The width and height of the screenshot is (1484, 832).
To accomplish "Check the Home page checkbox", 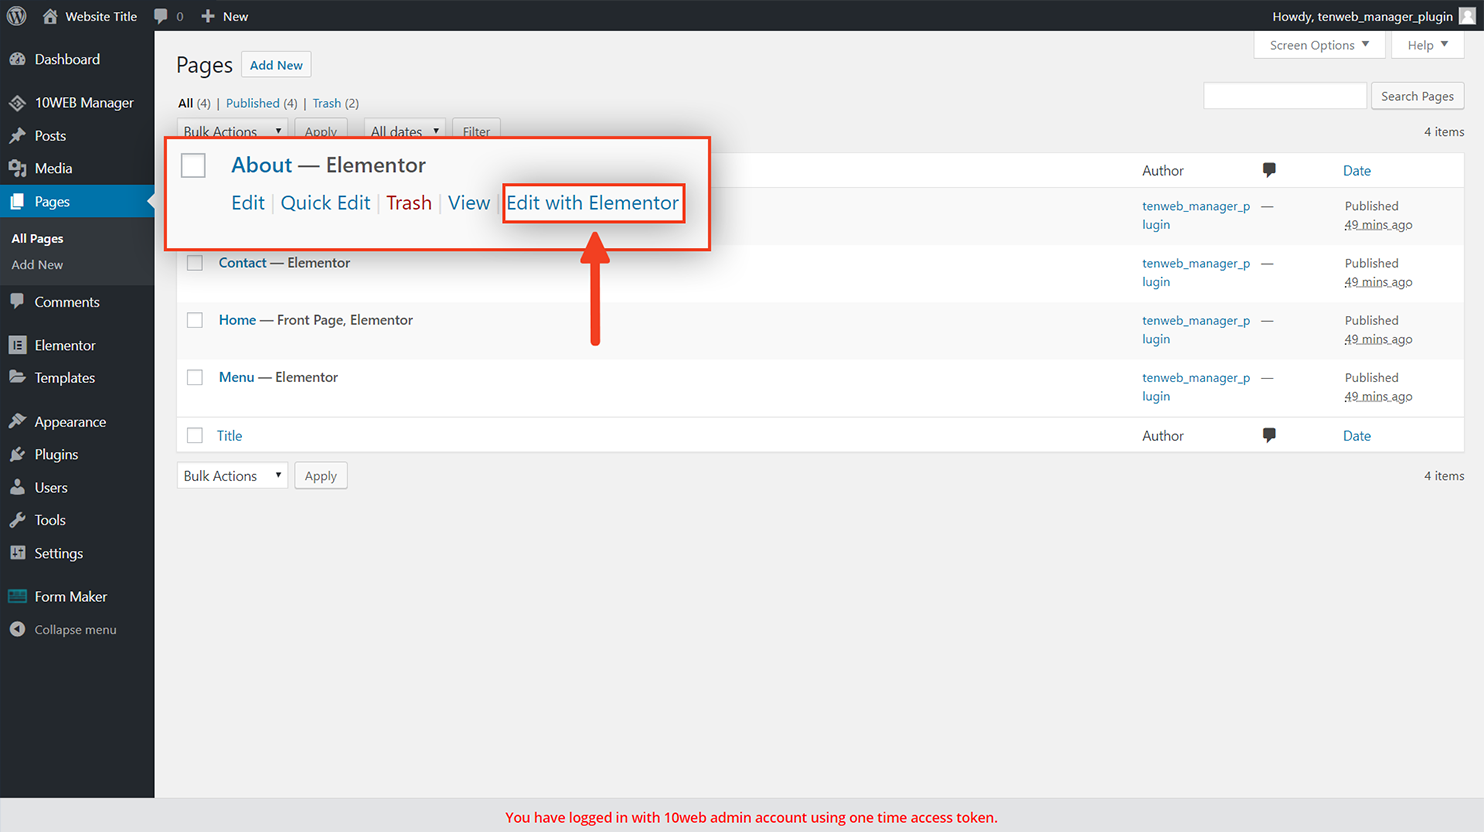I will pos(195,320).
